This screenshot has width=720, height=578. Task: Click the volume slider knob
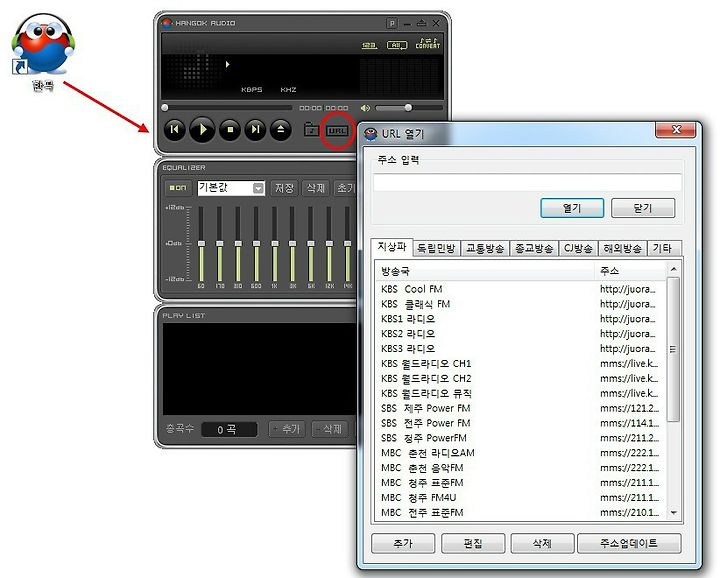[x=408, y=108]
